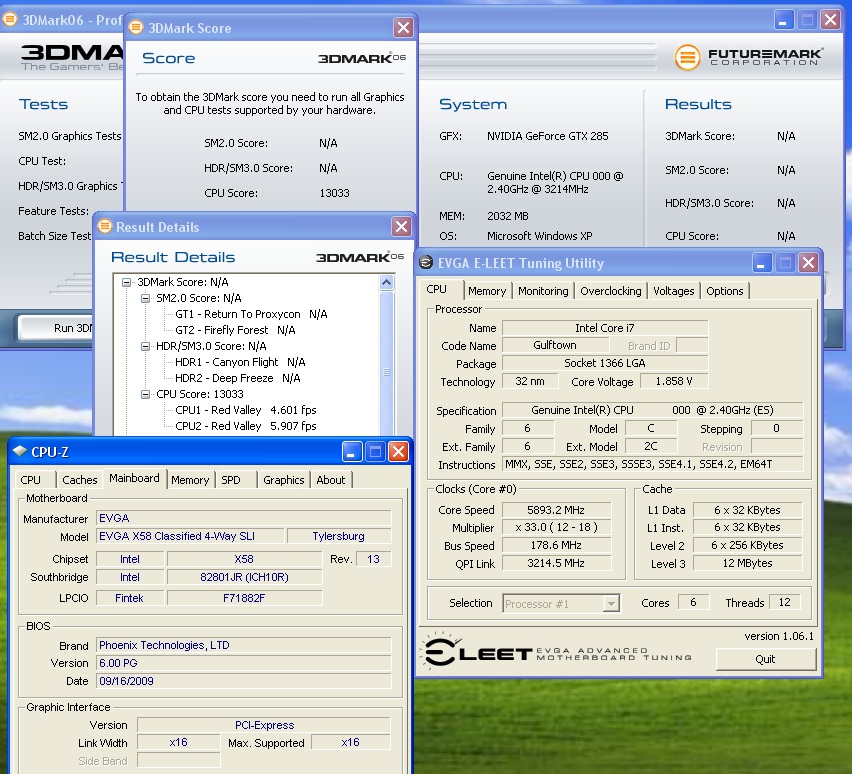
Task: Open the Memory tab in E-LEET
Action: (x=487, y=291)
